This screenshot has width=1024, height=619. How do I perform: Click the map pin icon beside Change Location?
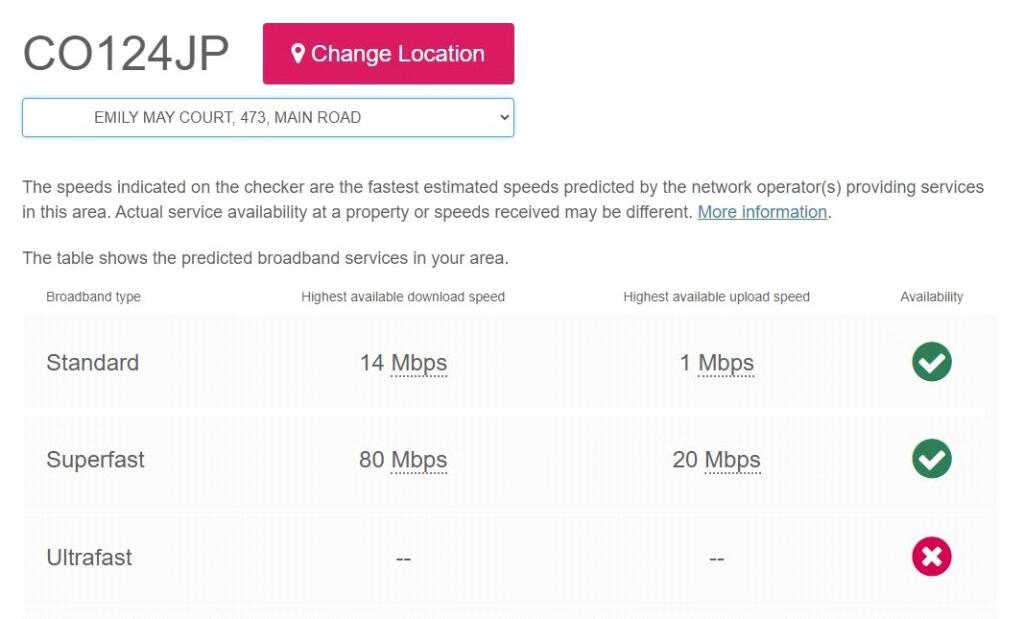click(x=298, y=54)
